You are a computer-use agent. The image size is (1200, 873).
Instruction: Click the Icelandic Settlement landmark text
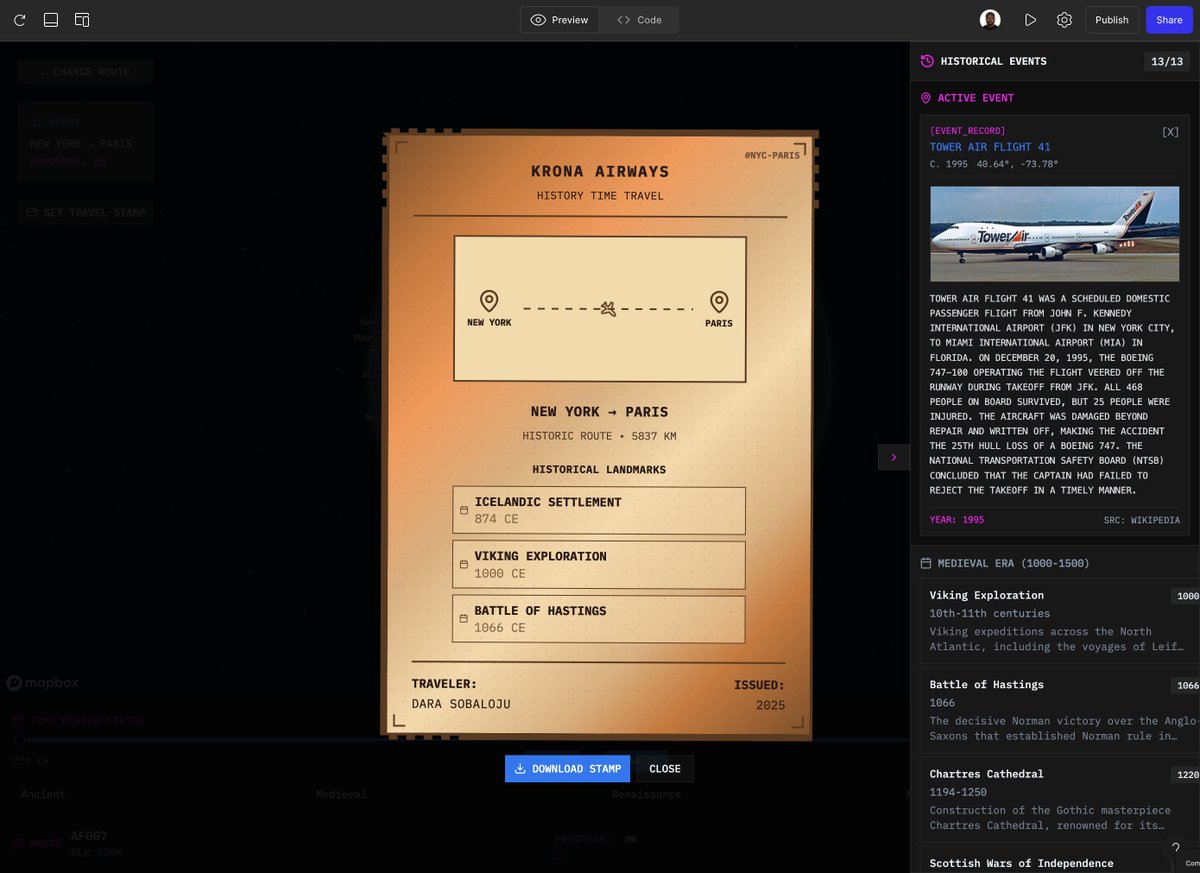coord(548,502)
